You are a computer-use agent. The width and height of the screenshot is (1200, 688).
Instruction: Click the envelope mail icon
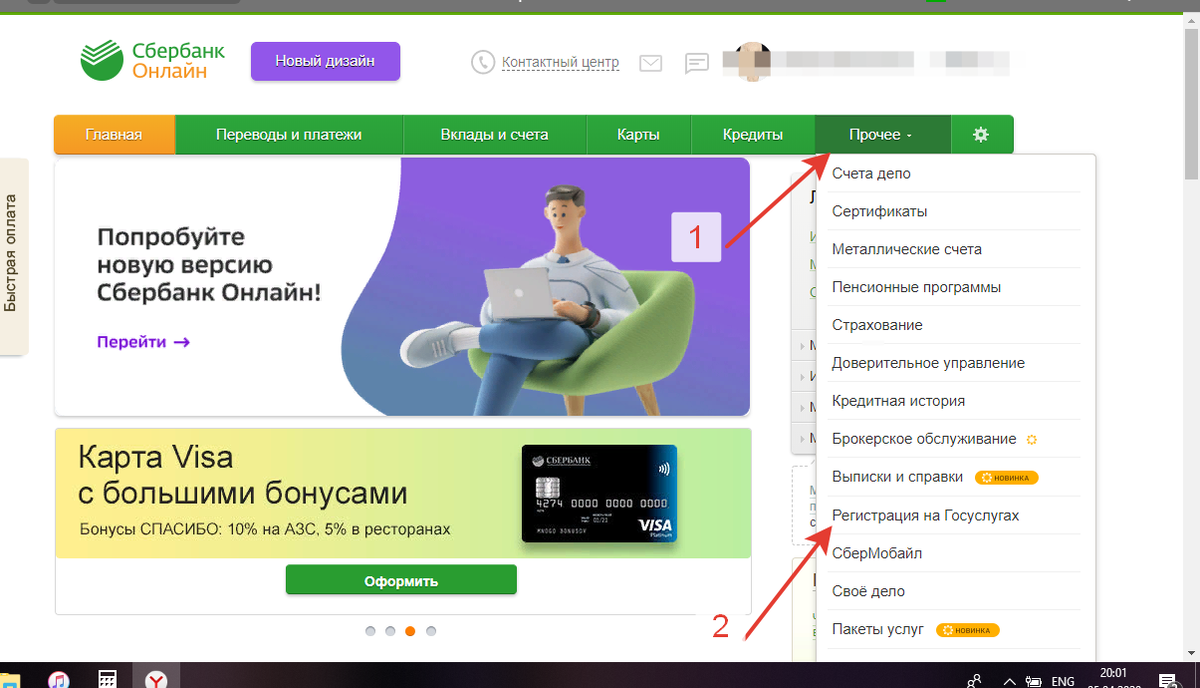click(x=651, y=63)
